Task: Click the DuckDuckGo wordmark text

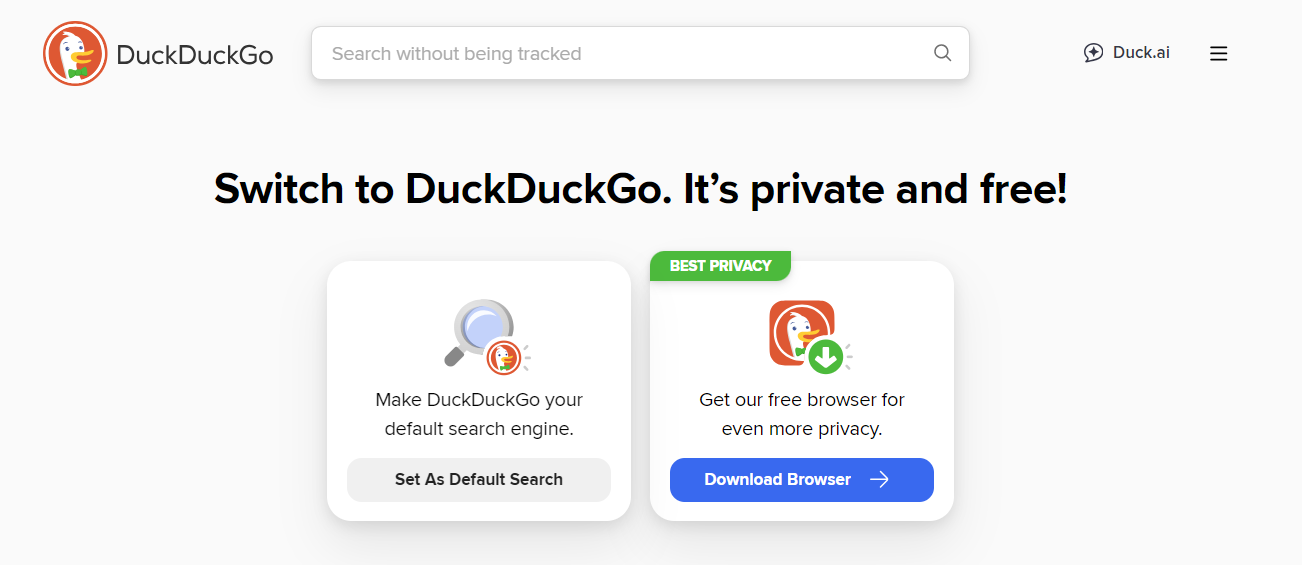Action: point(194,55)
